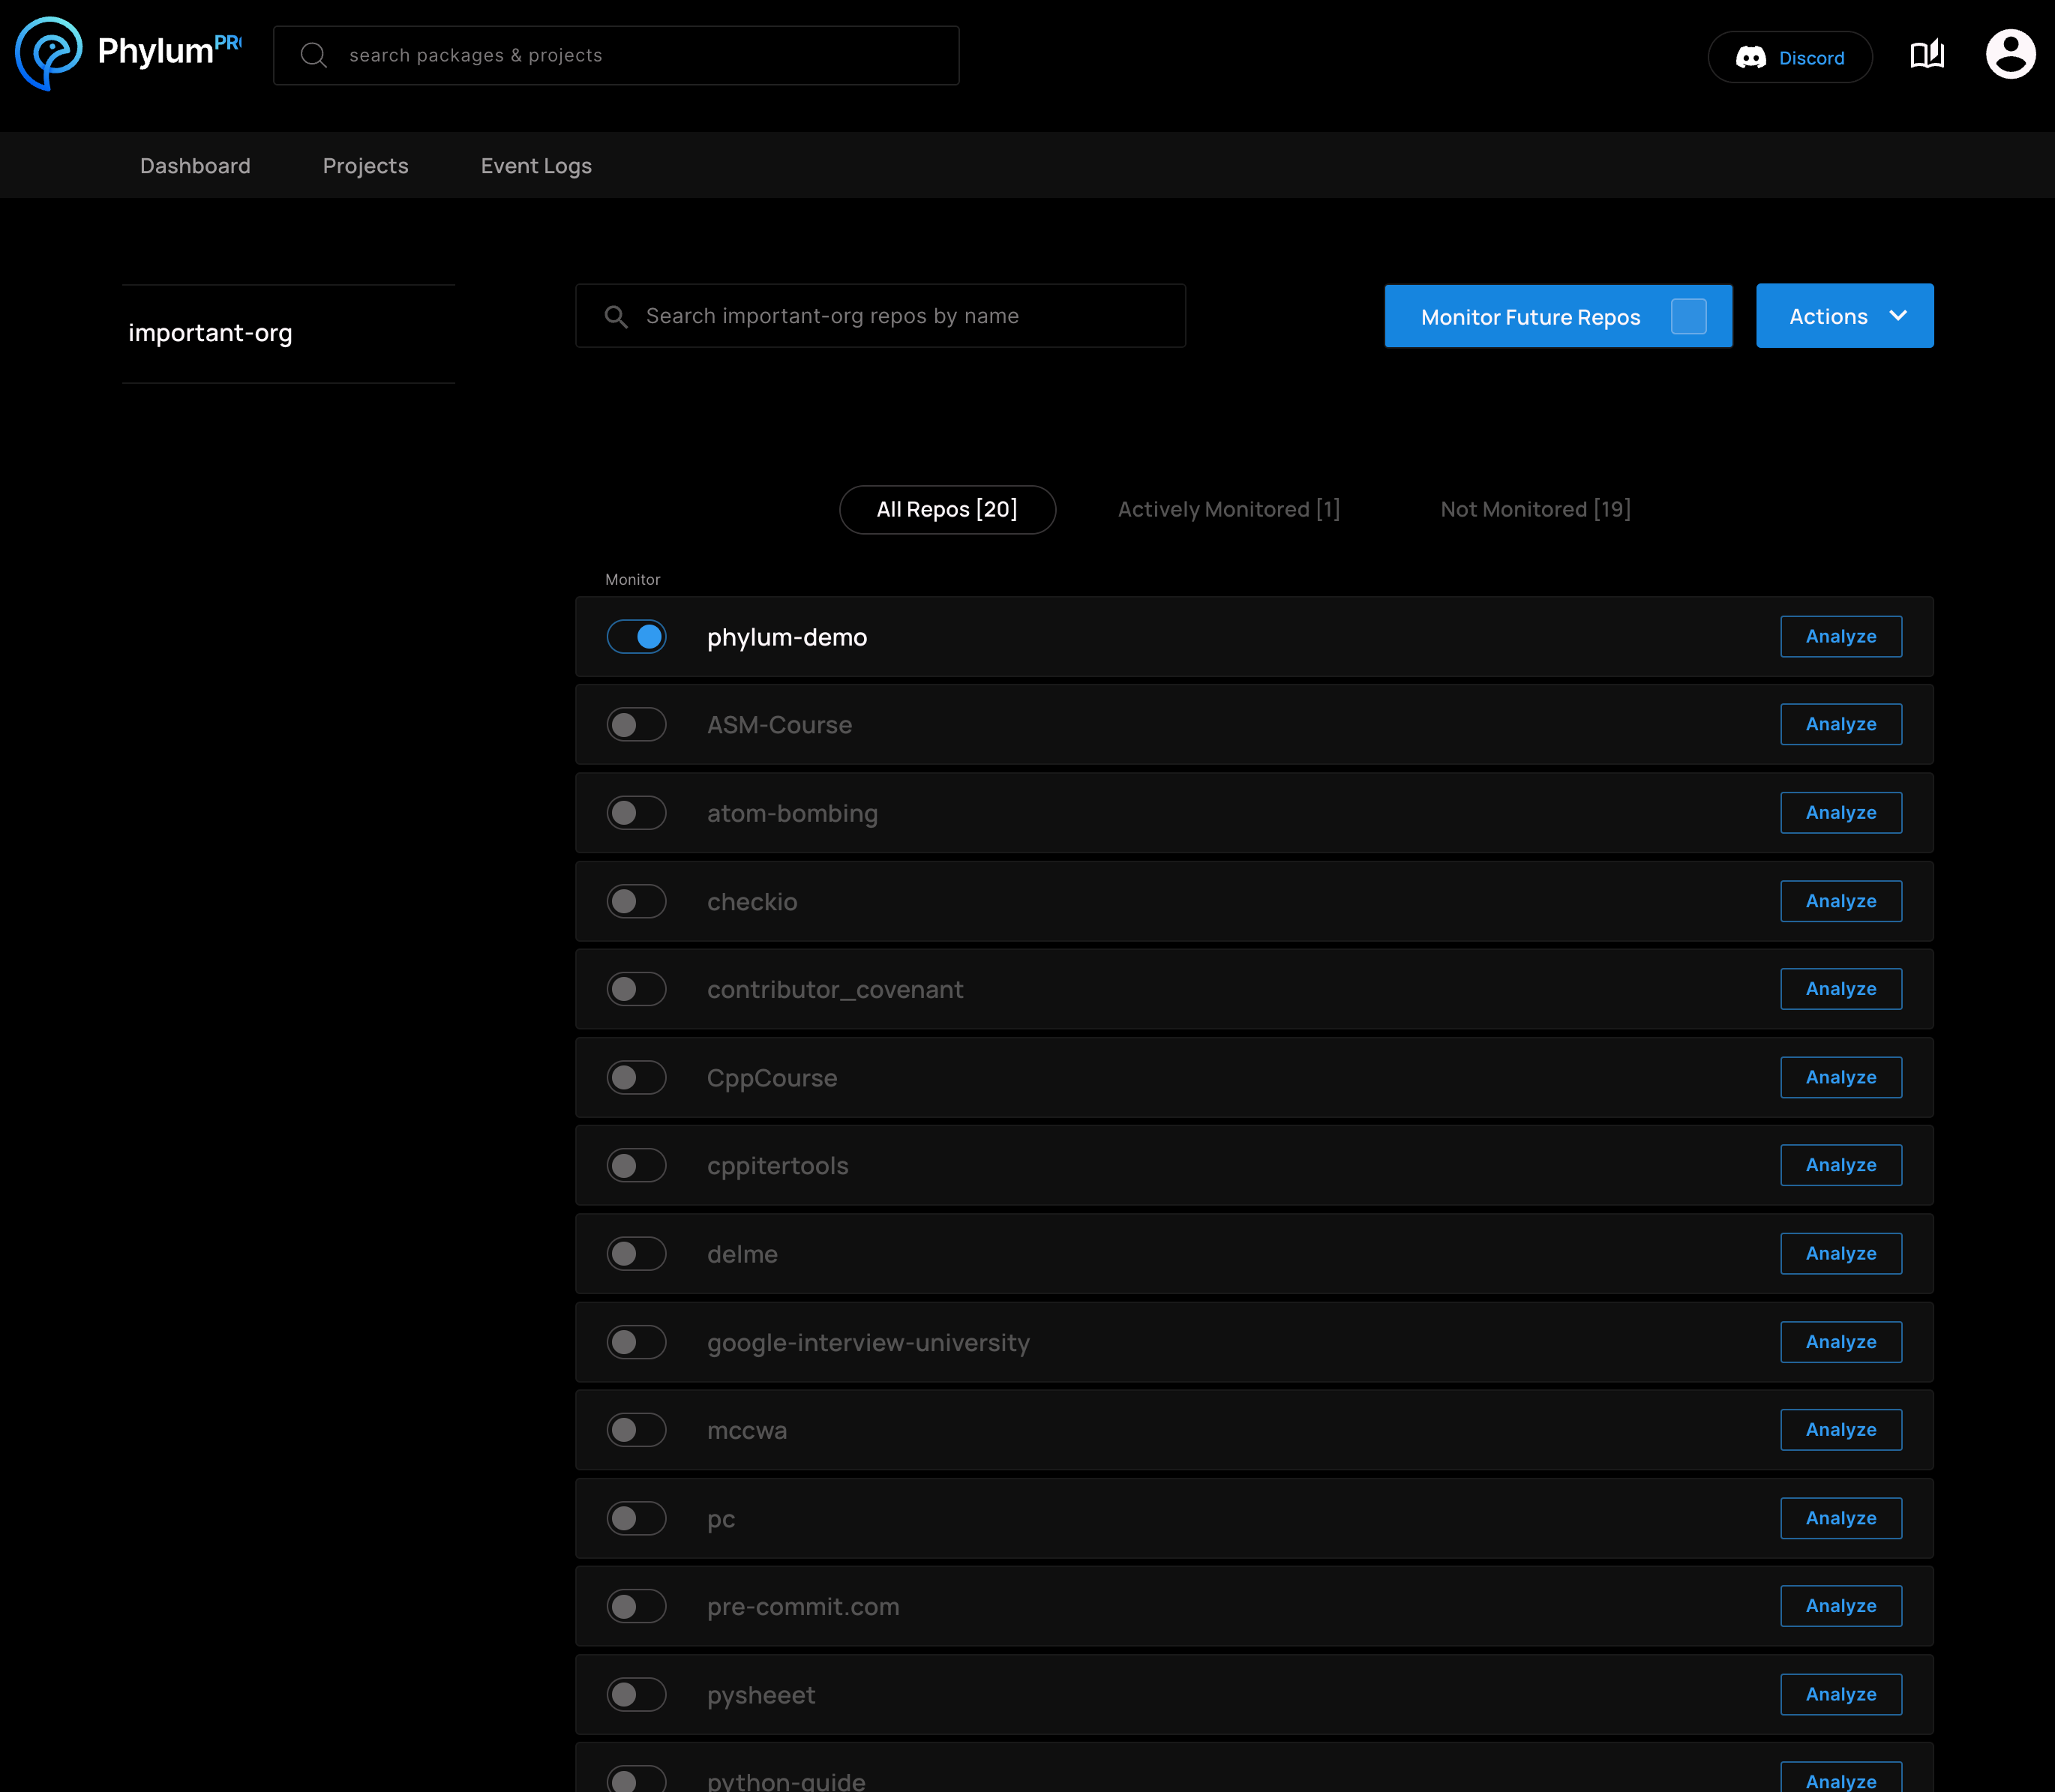The height and width of the screenshot is (1792, 2055).
Task: Click Analyze for pysheeet
Action: pos(1841,1694)
